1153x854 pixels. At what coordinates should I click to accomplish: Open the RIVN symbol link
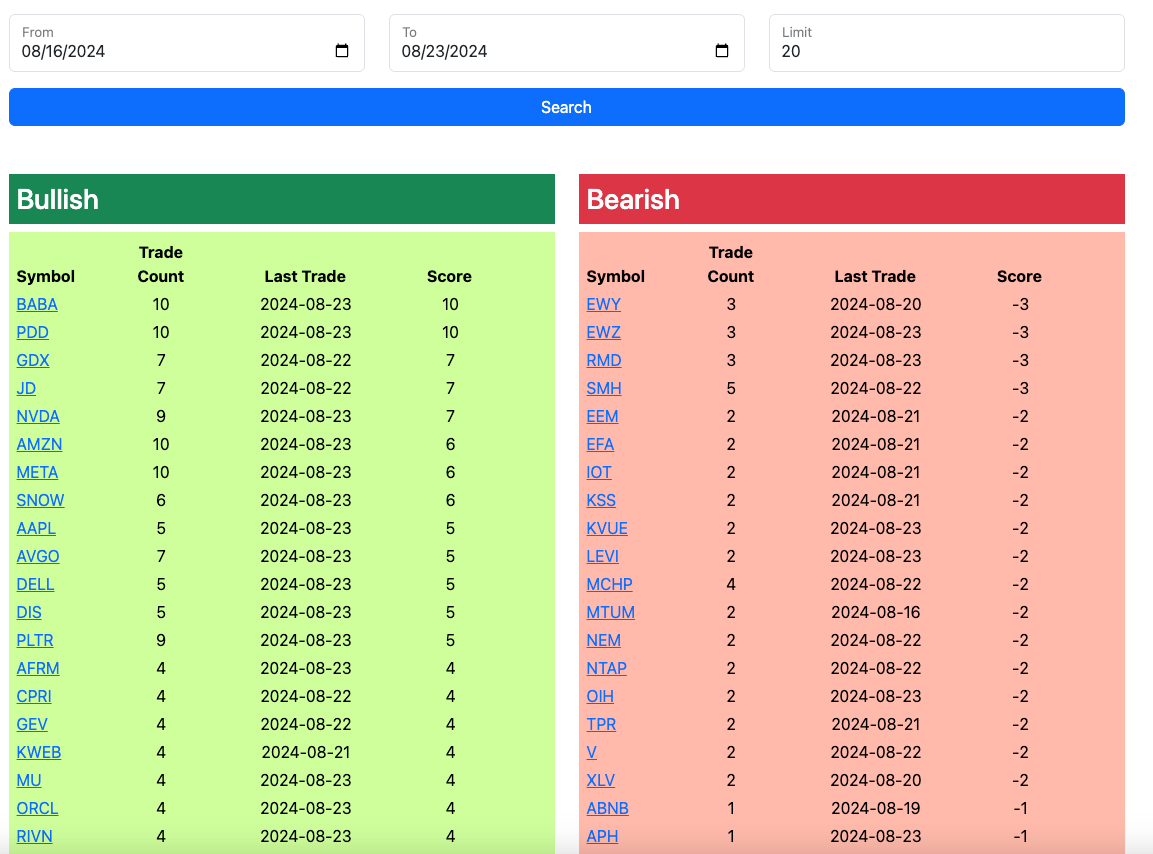pyautogui.click(x=35, y=836)
